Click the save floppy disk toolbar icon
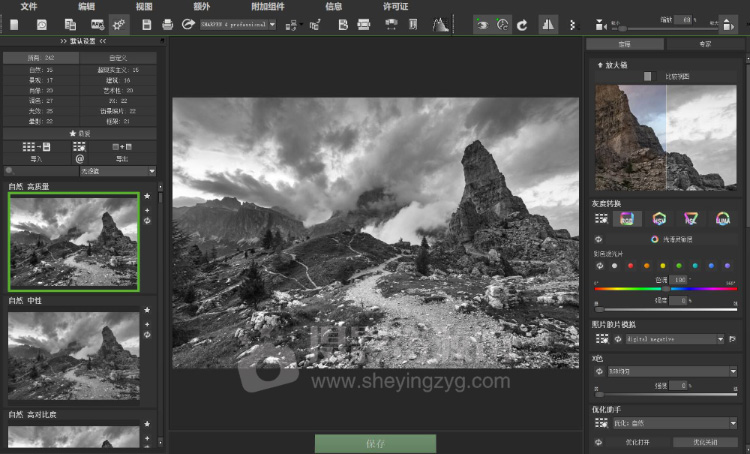The image size is (750, 454). [148, 23]
